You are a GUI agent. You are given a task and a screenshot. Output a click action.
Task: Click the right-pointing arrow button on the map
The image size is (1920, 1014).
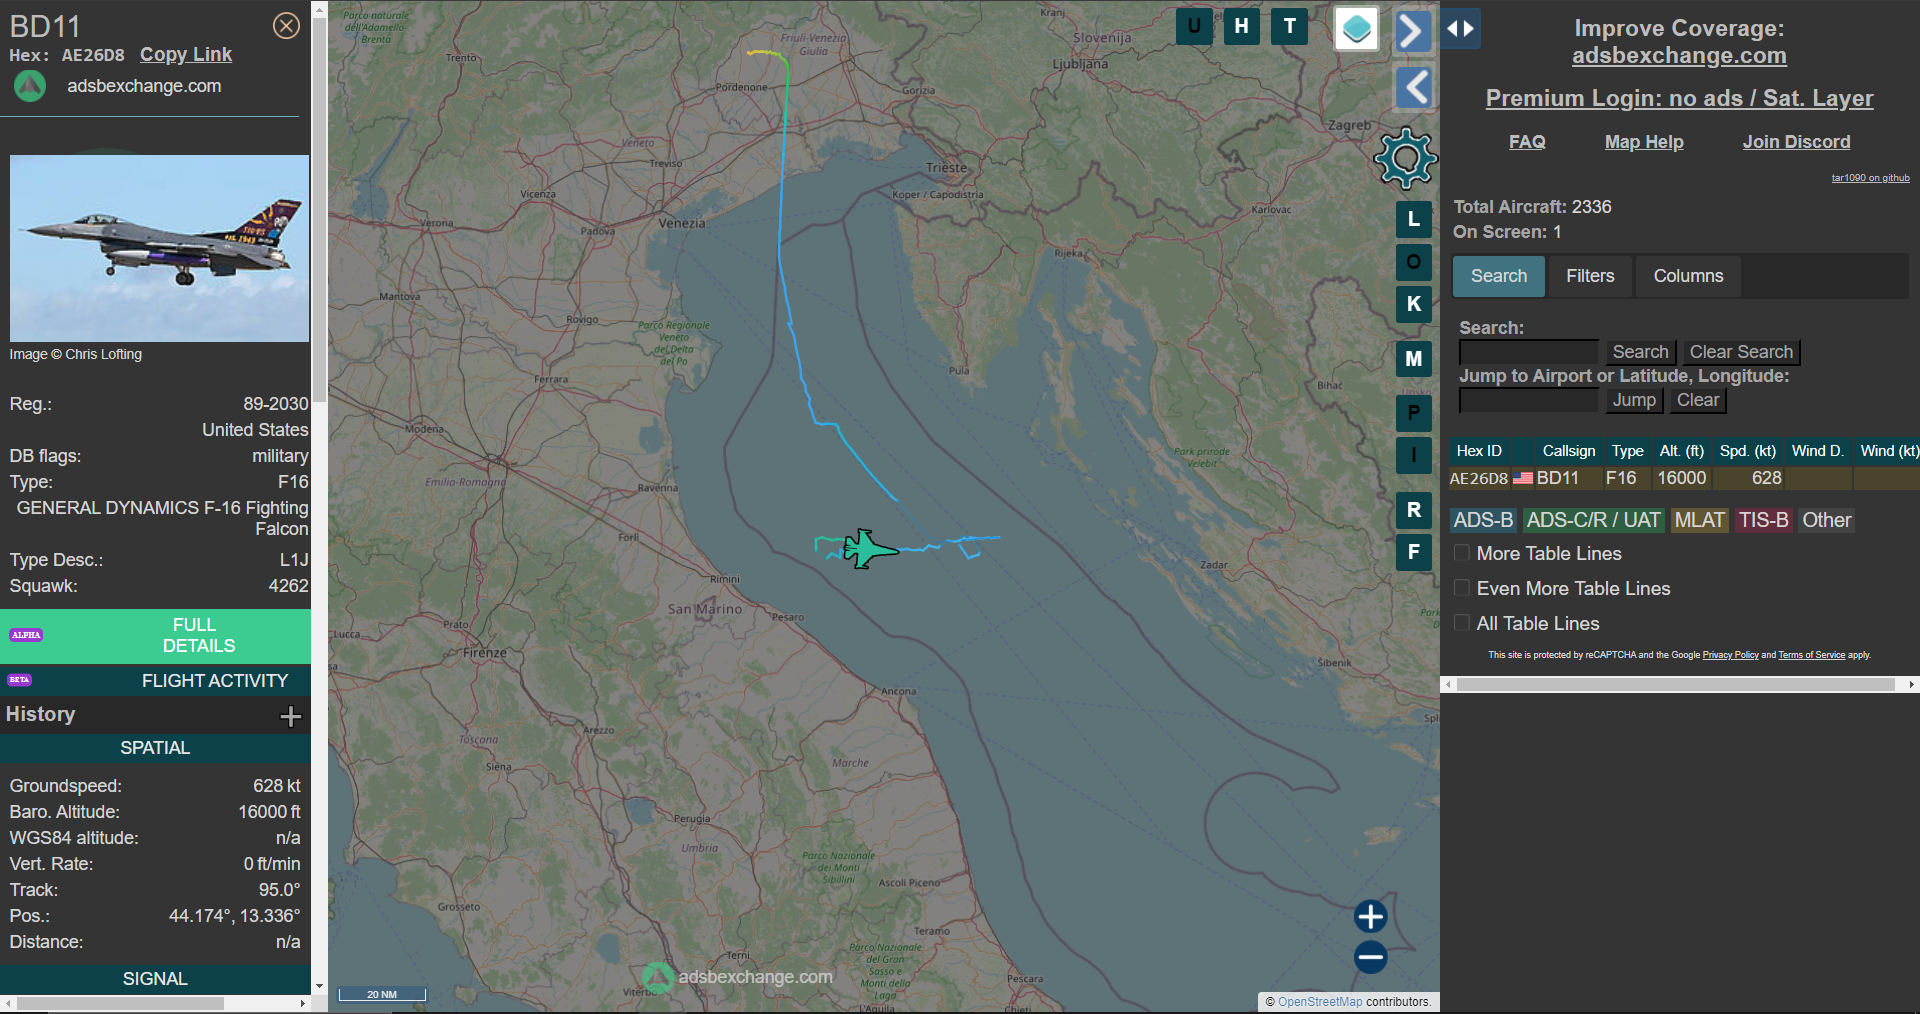[x=1412, y=31]
